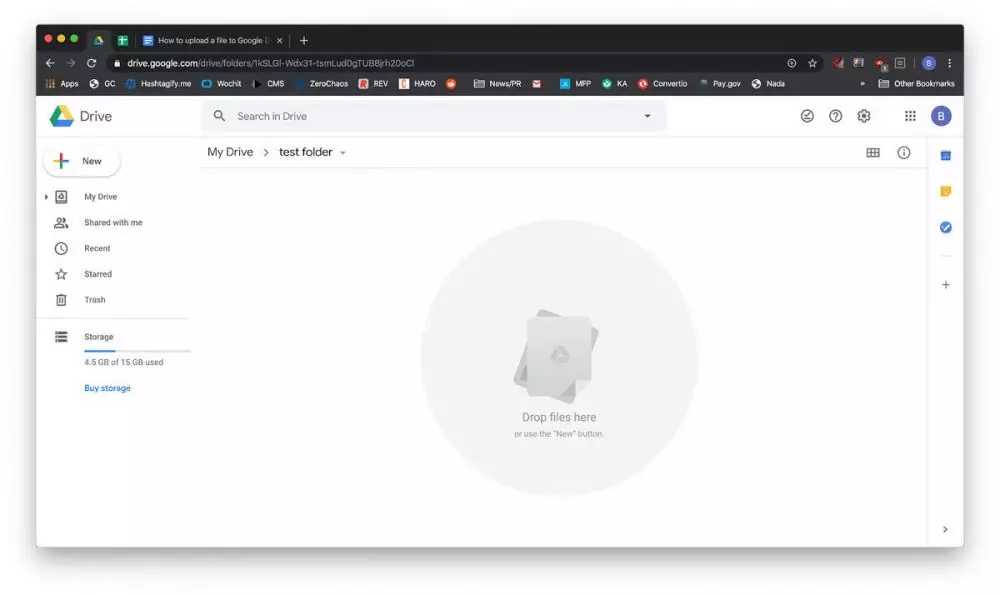Select the Starred sidebar item
This screenshot has width=1000, height=595.
95,273
